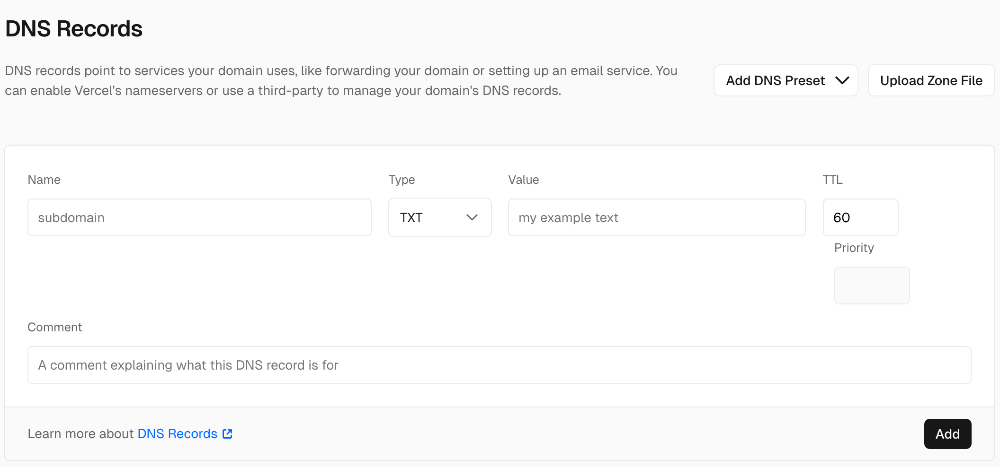The width and height of the screenshot is (1000, 467).
Task: Click the Priority input box
Action: 871,285
